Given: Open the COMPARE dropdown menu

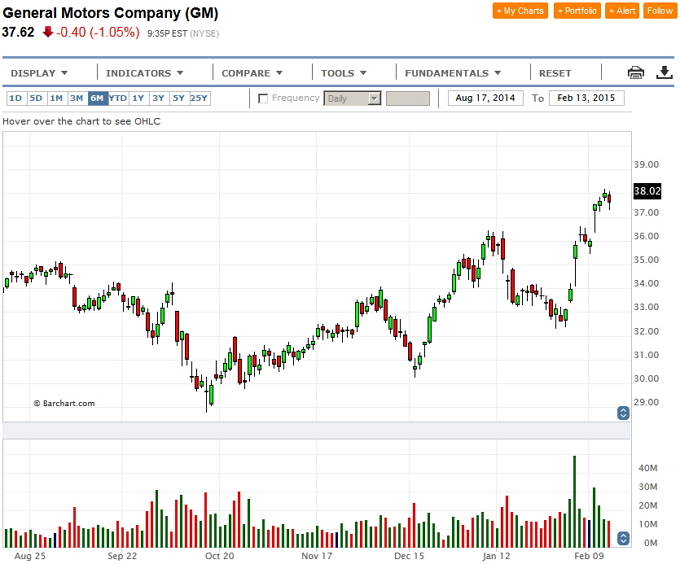Looking at the screenshot, I should [x=252, y=73].
